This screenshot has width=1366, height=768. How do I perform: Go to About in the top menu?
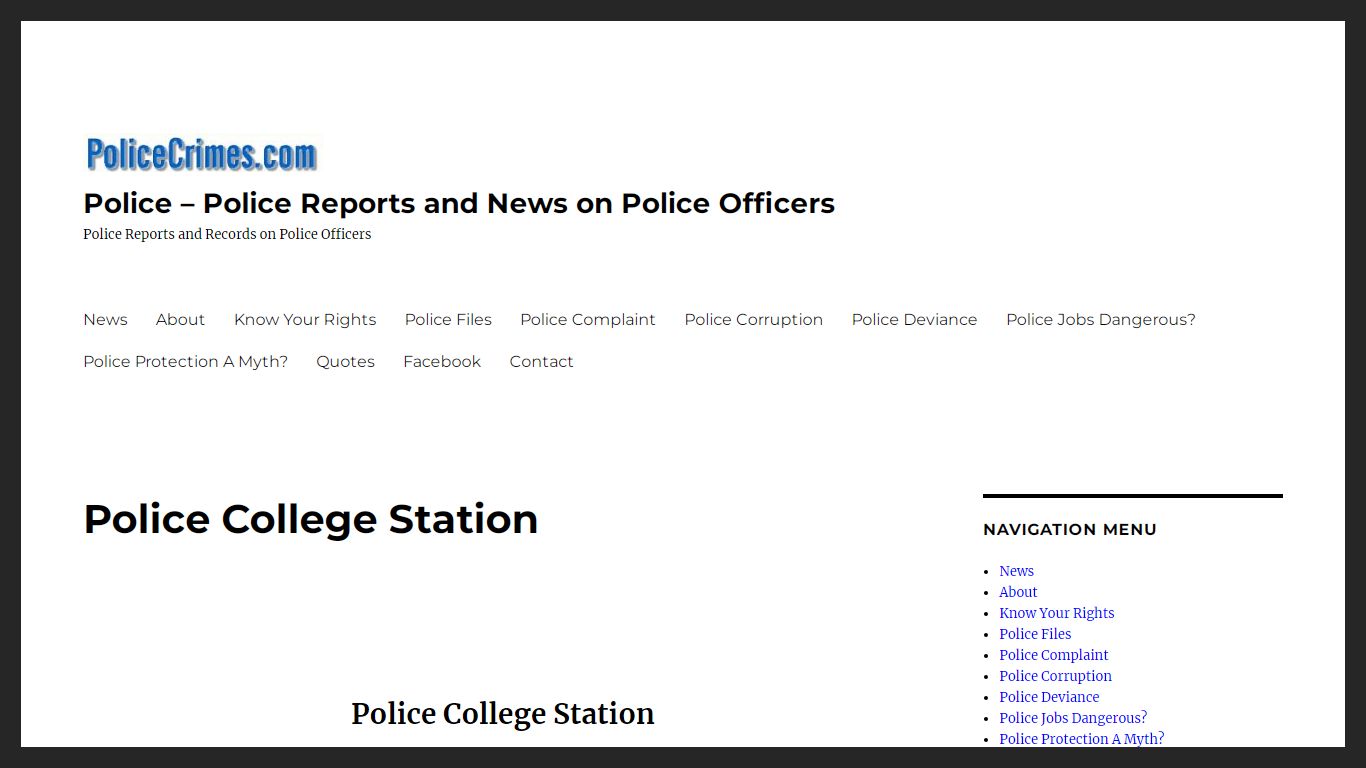click(x=180, y=320)
